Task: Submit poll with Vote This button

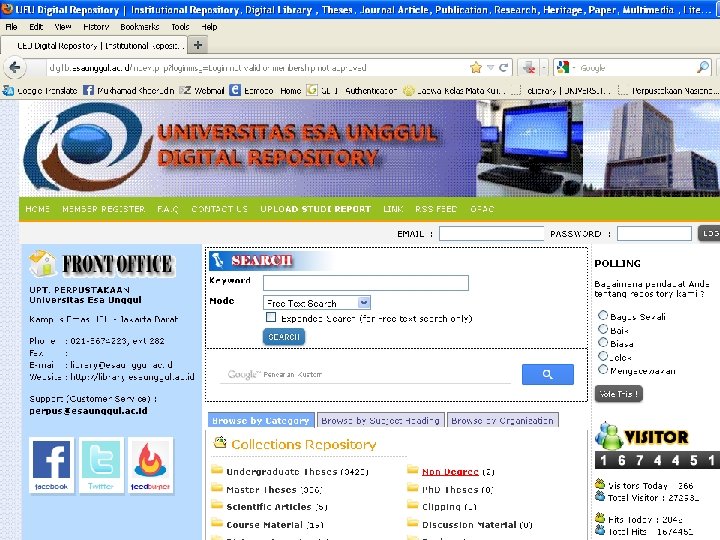Action: [x=619, y=394]
